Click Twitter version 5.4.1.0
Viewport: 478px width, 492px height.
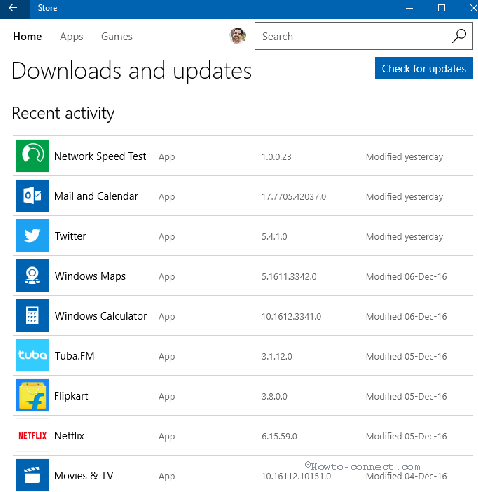tap(274, 237)
